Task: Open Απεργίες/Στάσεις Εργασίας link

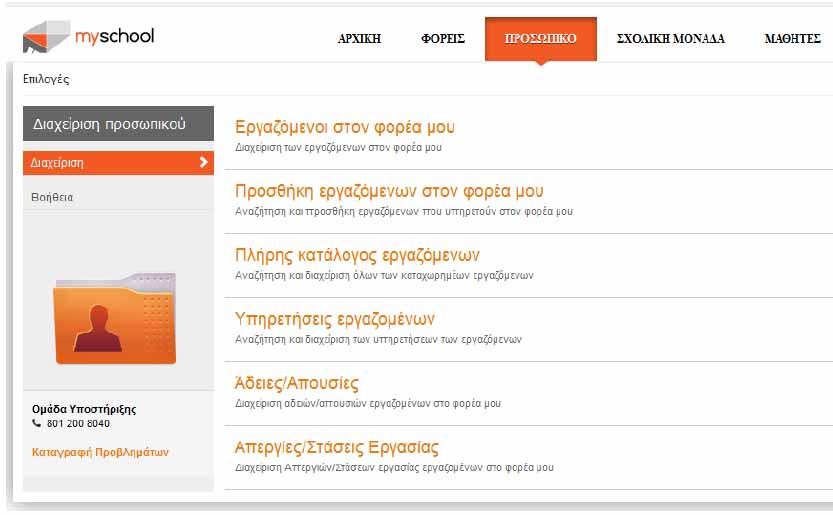Action: pos(336,447)
